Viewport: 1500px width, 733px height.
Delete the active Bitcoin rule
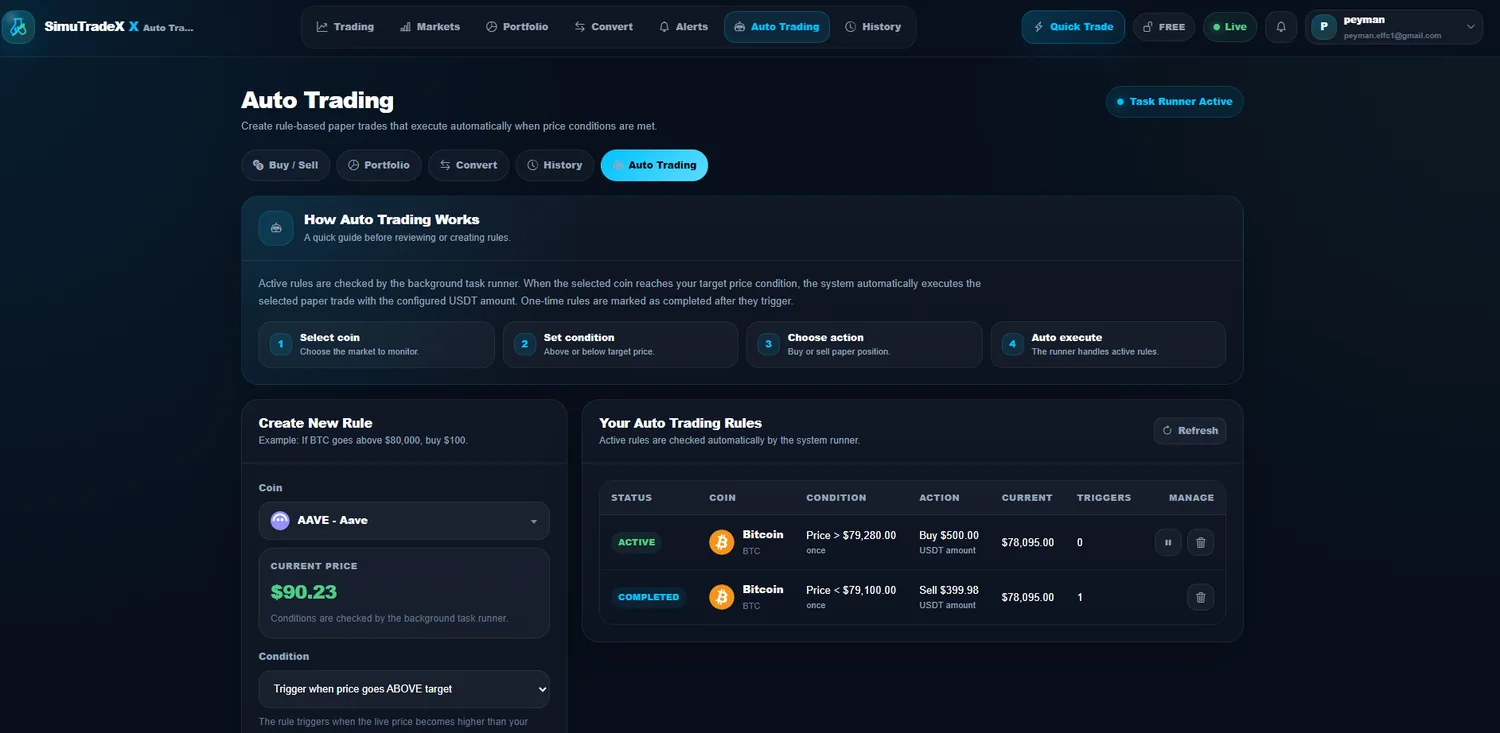(x=1201, y=543)
